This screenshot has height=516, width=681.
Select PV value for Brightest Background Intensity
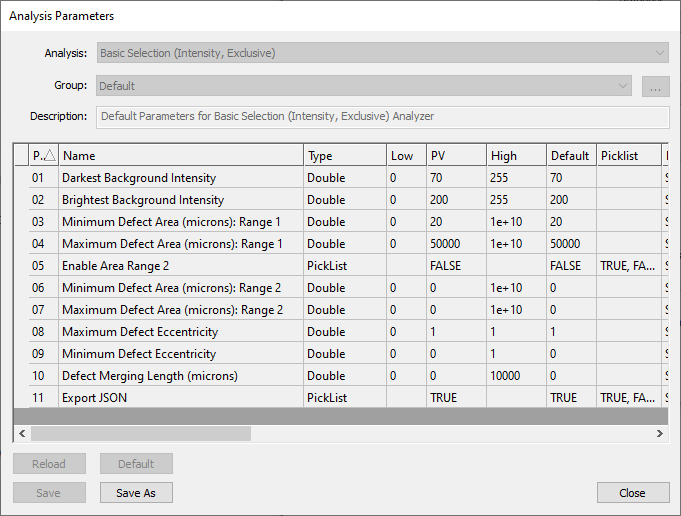pyautogui.click(x=454, y=200)
